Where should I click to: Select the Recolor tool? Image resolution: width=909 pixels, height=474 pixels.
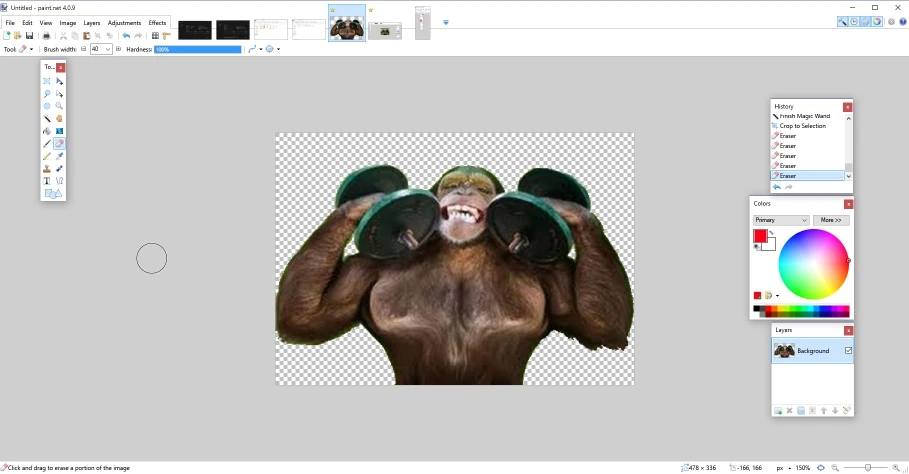[59, 169]
